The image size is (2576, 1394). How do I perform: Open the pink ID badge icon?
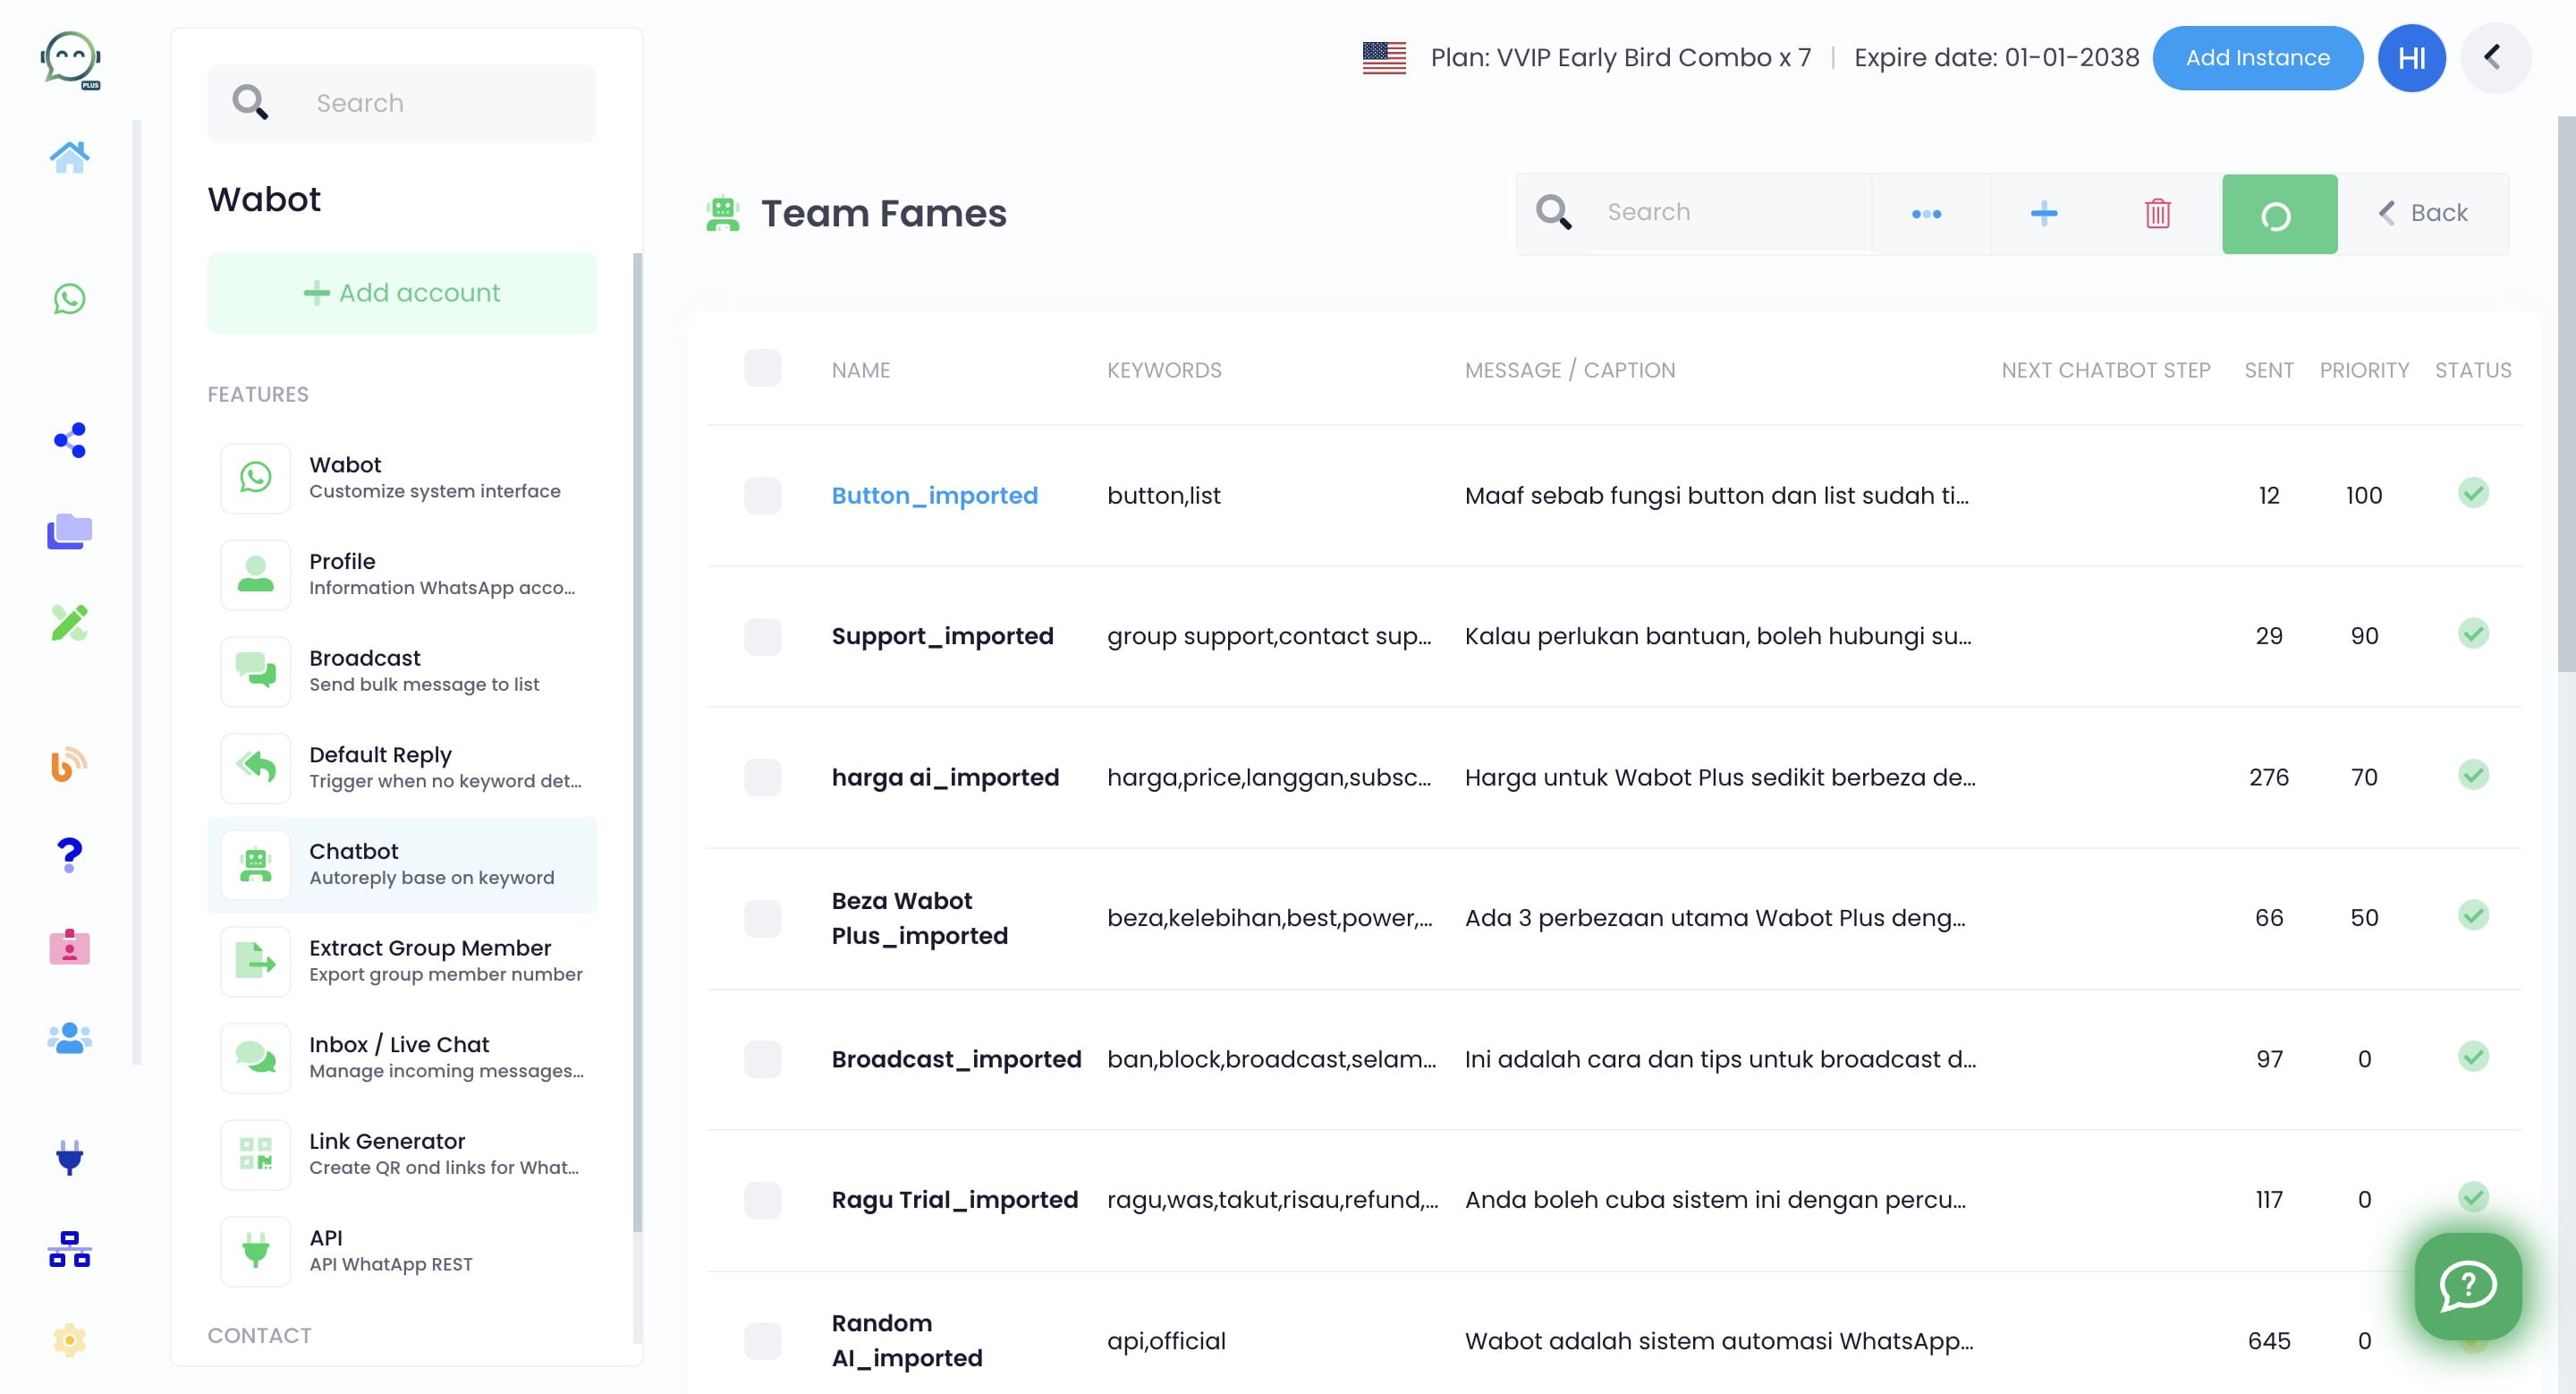pos(69,946)
